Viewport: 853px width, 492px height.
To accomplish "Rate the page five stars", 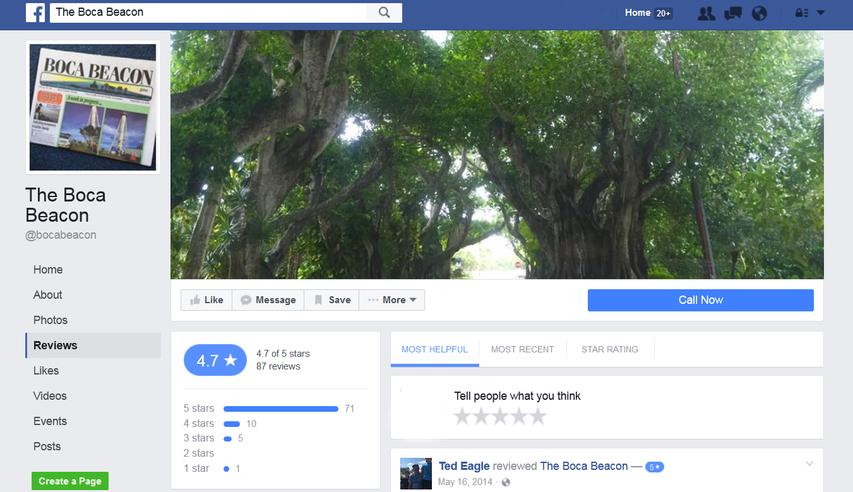I will point(538,416).
